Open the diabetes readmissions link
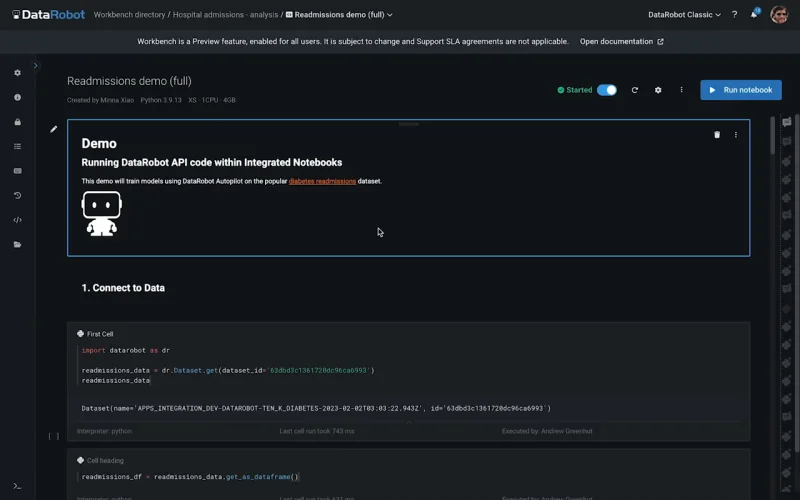This screenshot has width=800, height=500. pos(322,181)
